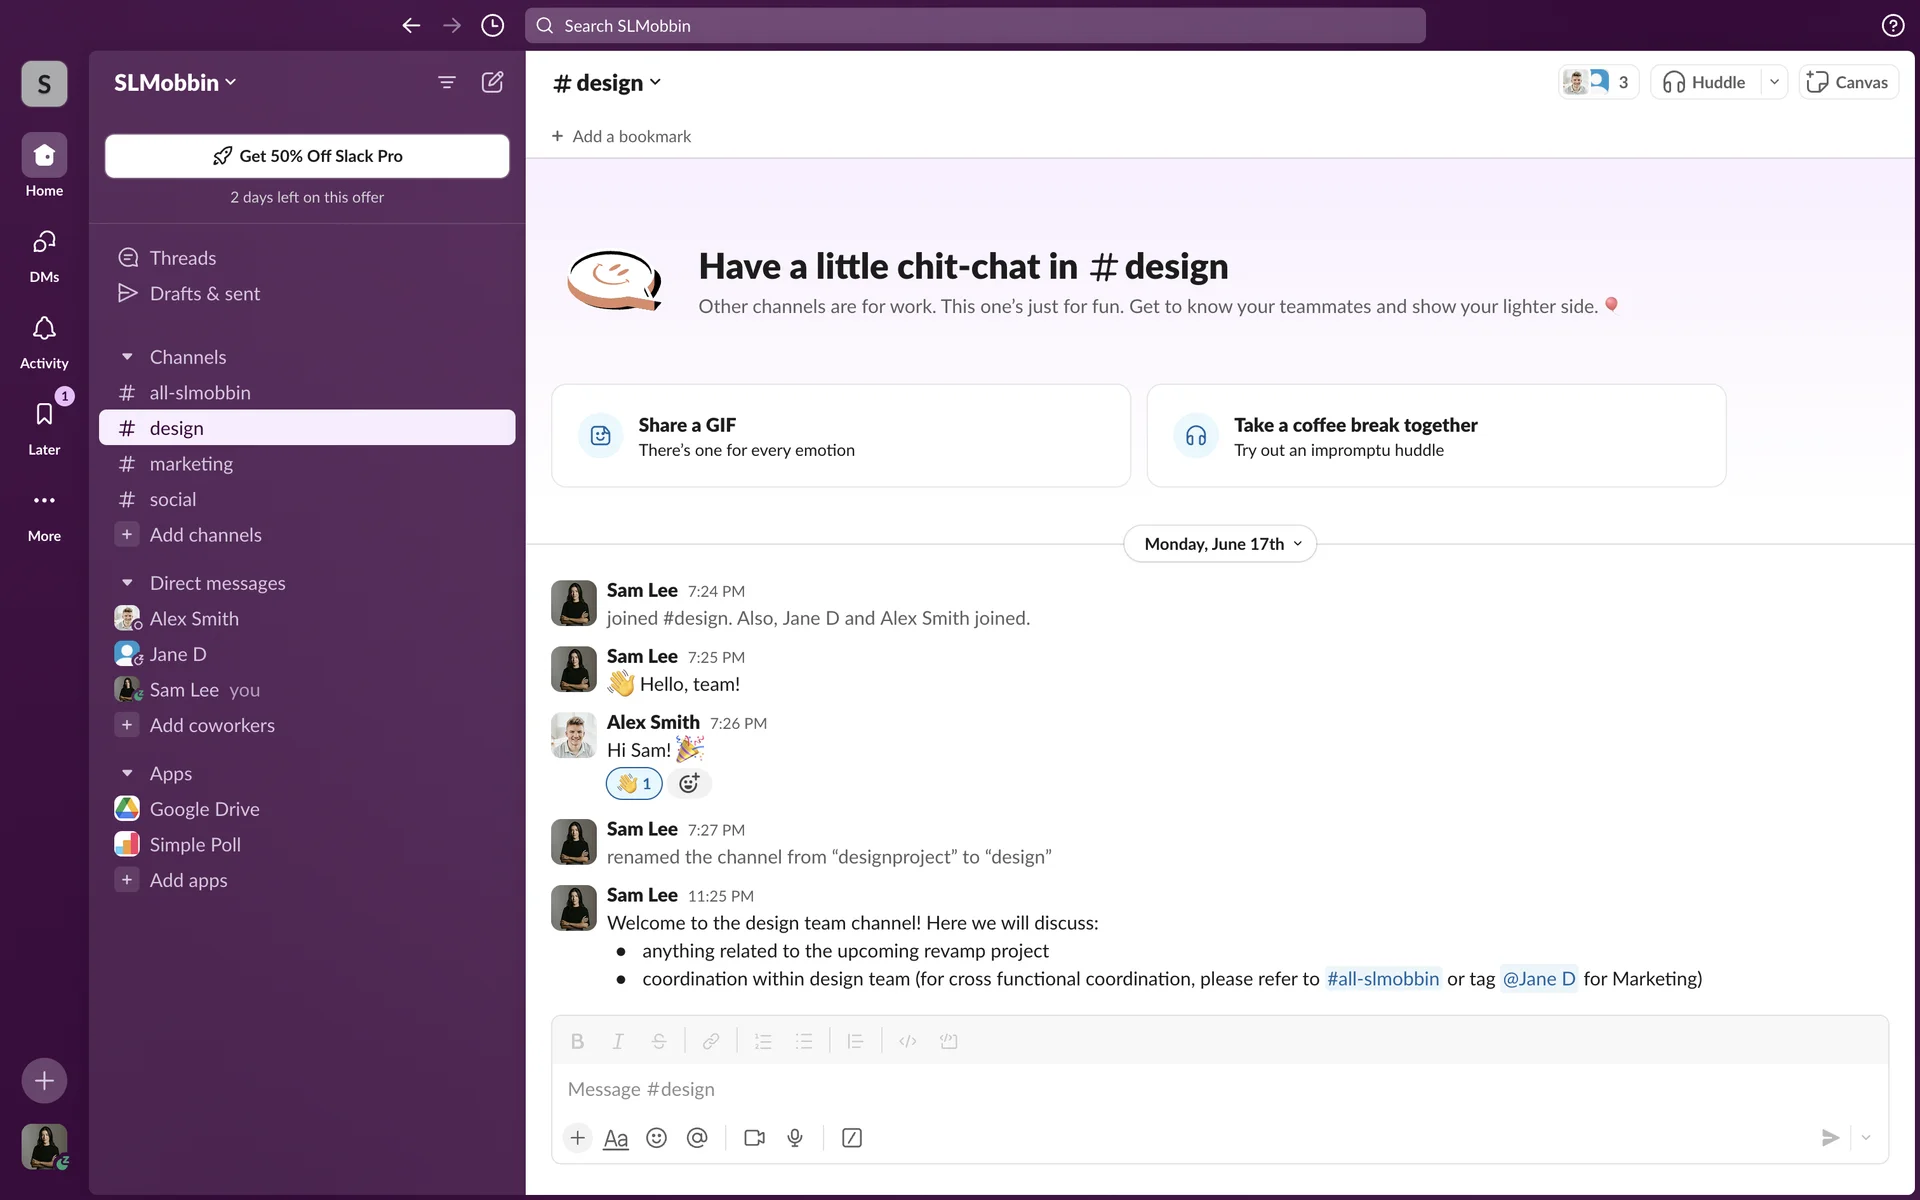Click the compose new message icon
1920x1200 pixels.
[492, 82]
